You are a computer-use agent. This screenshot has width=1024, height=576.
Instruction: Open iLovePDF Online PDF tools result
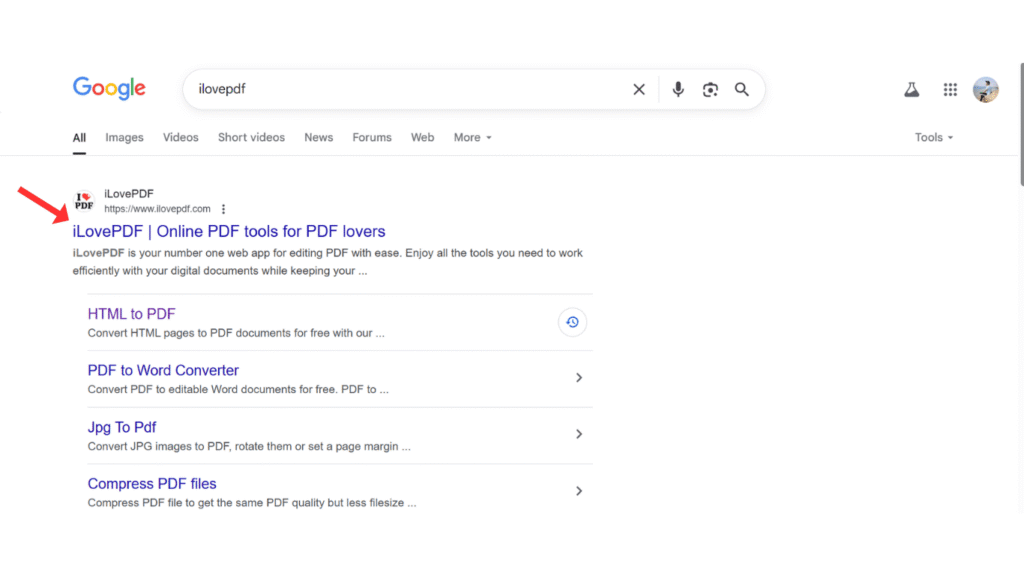click(x=229, y=231)
